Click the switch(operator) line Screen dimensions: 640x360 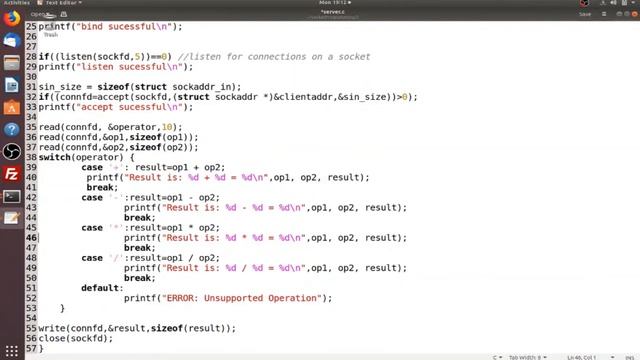pos(86,158)
